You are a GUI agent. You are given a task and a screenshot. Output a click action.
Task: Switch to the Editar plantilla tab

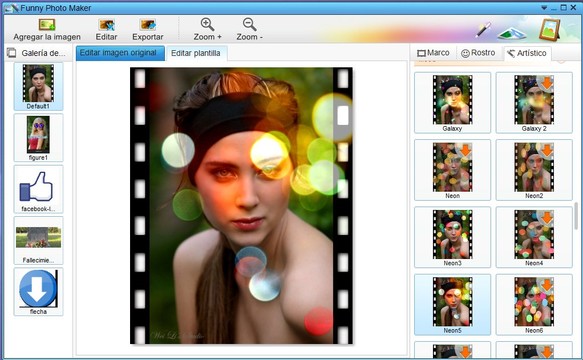click(x=196, y=53)
